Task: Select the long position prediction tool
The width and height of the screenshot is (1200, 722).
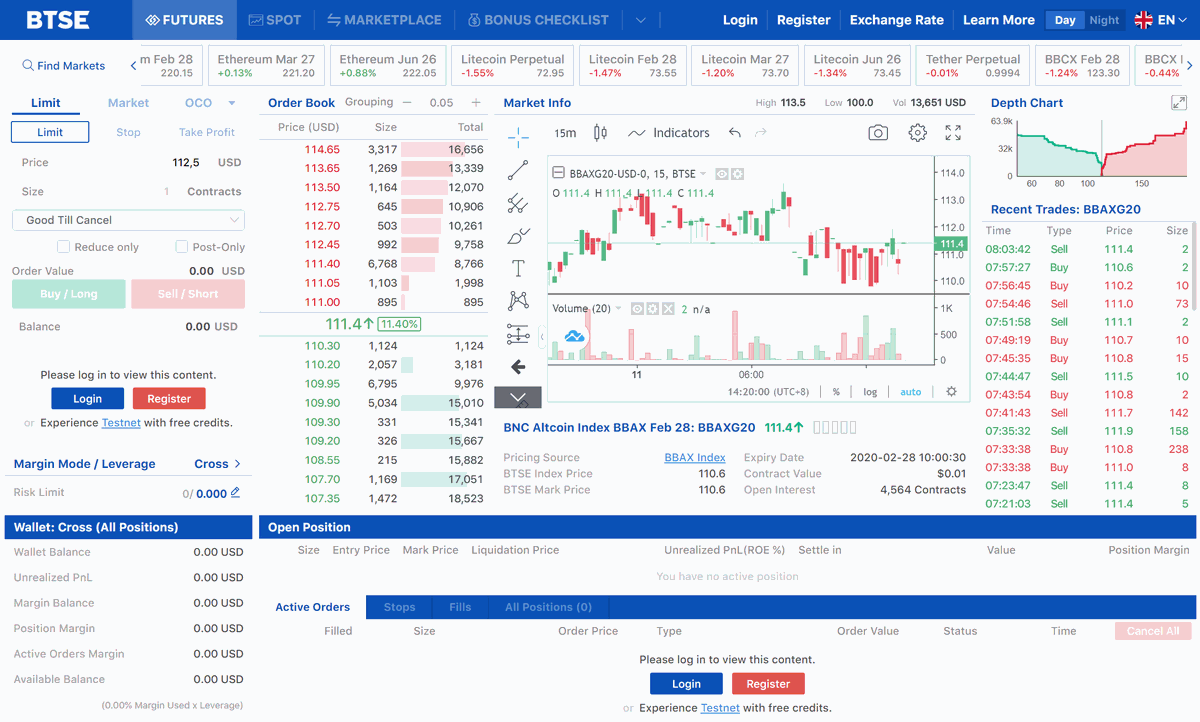Action: click(x=518, y=334)
